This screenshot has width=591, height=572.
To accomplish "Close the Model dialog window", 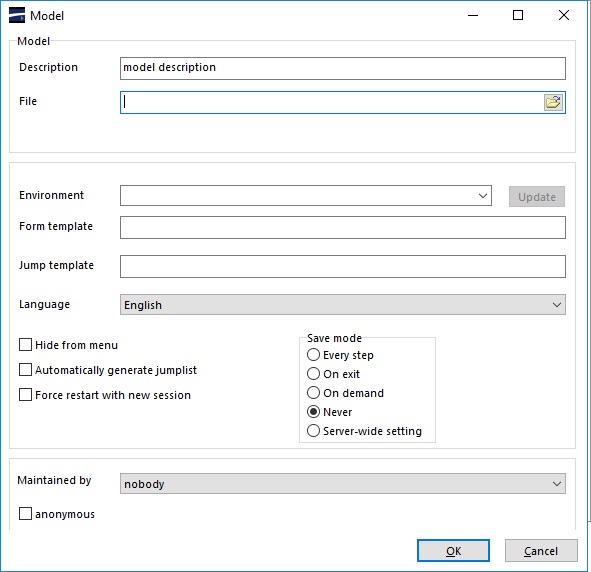I will click(x=564, y=15).
